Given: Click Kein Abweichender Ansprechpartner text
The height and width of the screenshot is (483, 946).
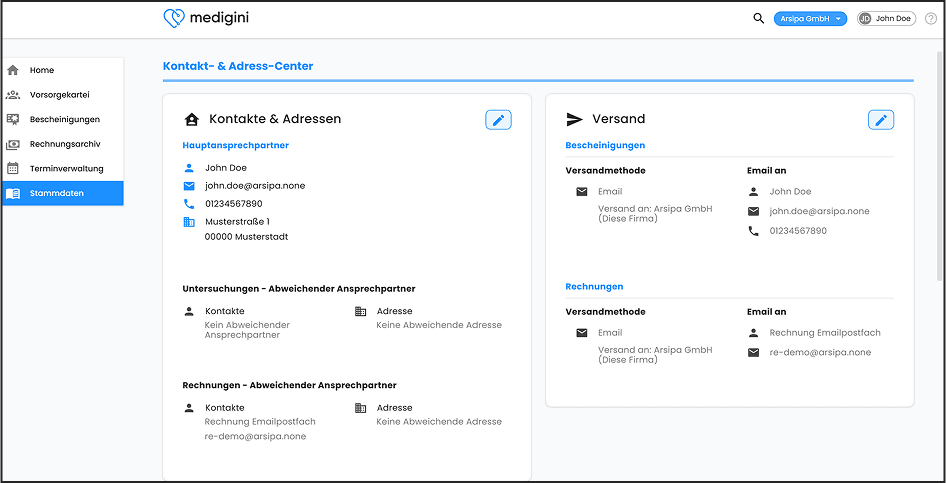Looking at the screenshot, I should 247,330.
